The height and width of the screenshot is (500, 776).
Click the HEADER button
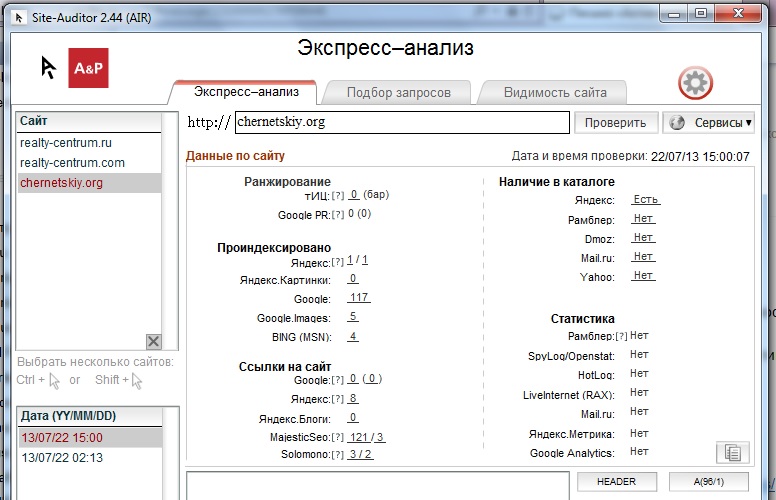617,481
